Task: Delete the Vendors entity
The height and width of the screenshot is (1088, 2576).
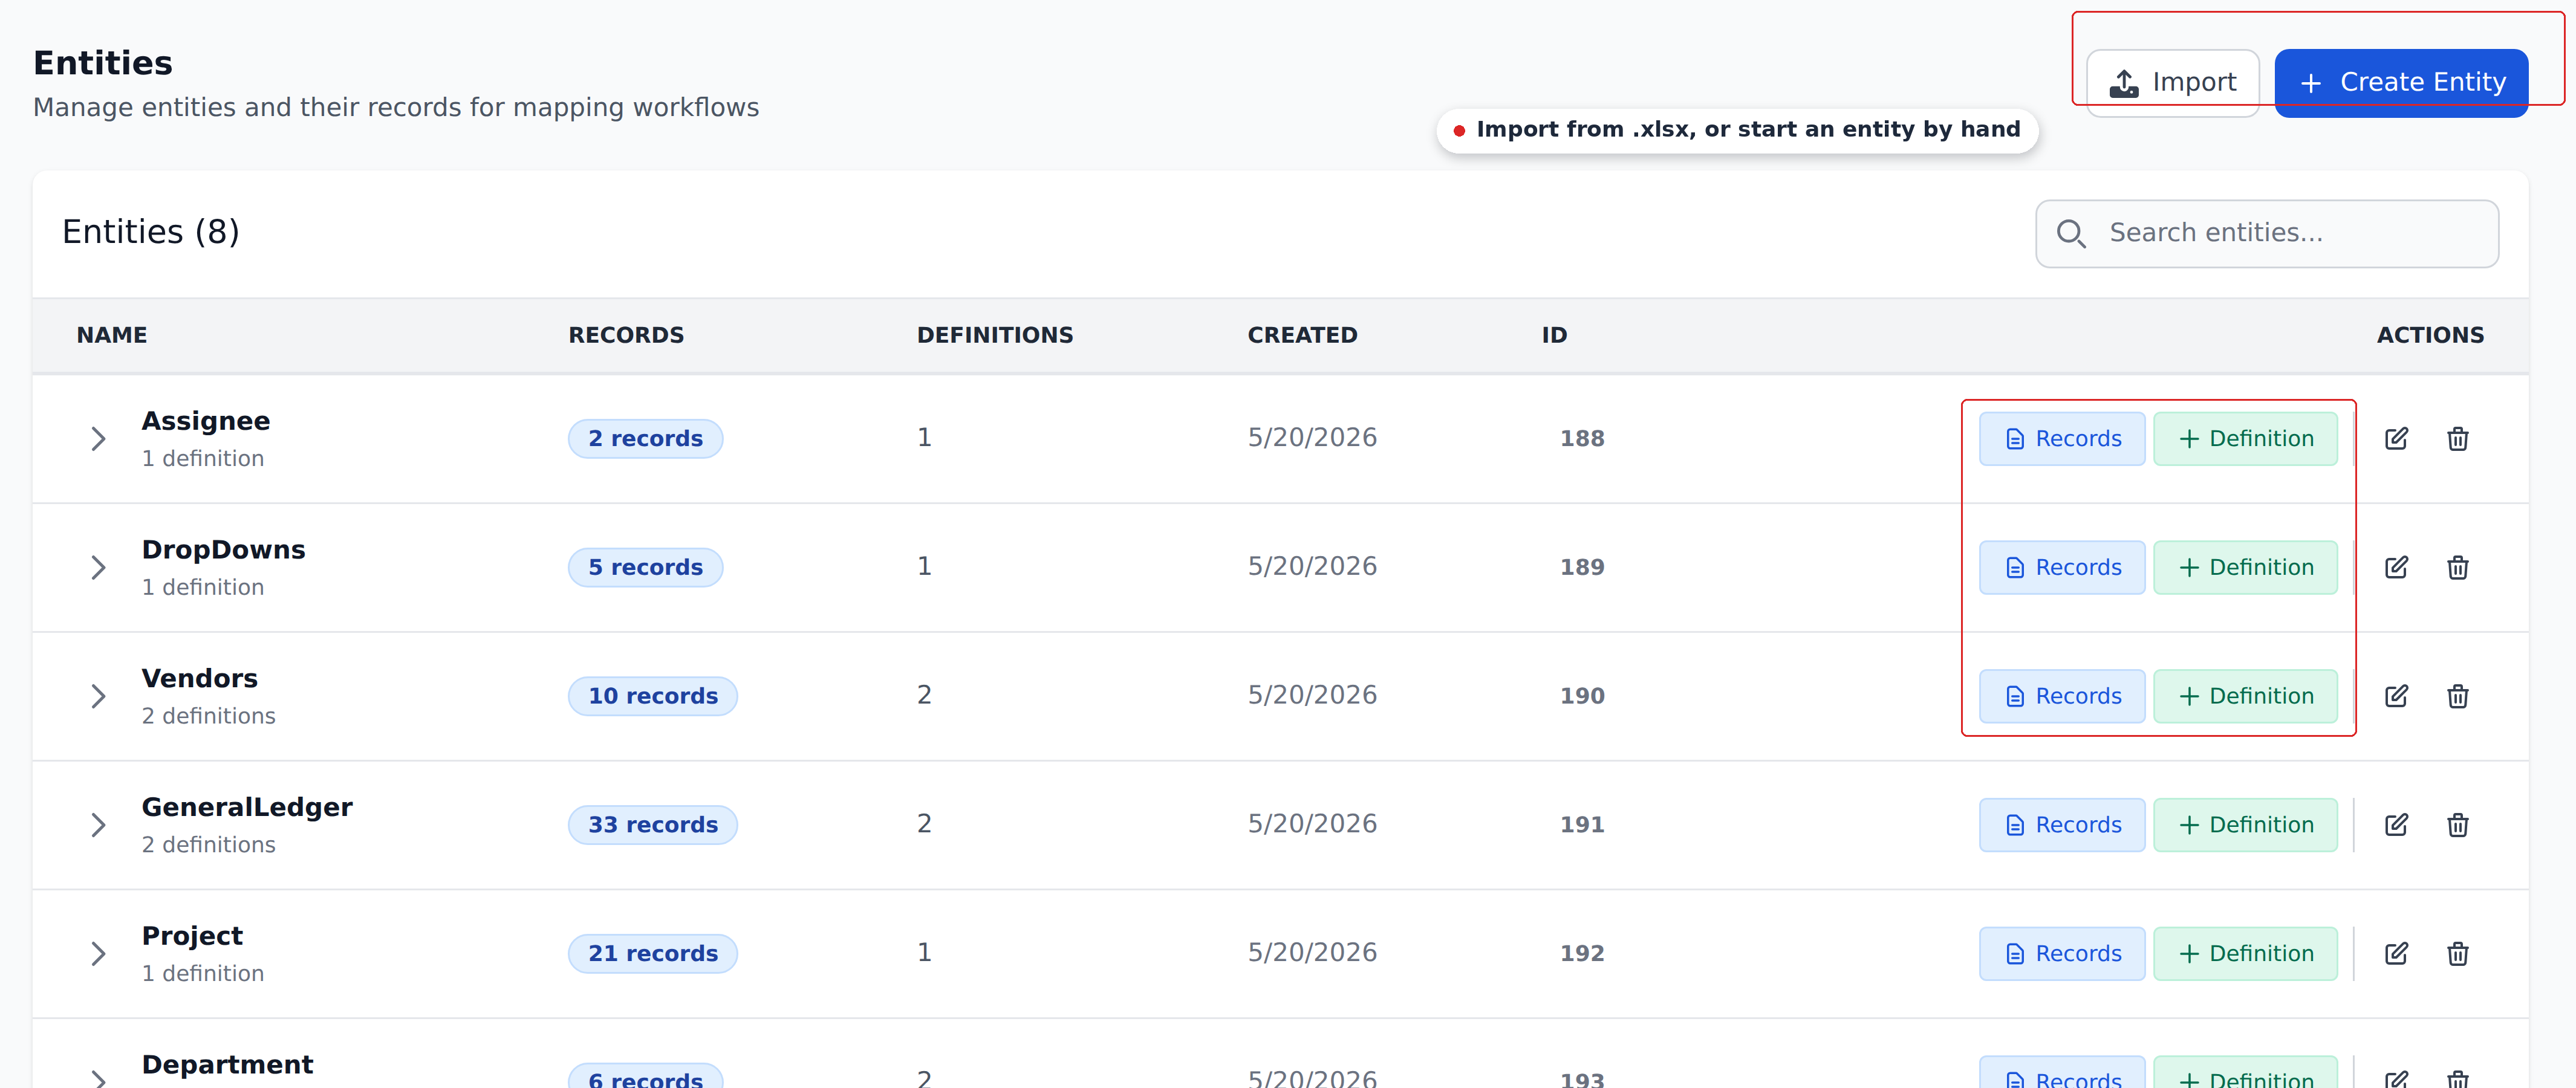Action: (x=2457, y=696)
